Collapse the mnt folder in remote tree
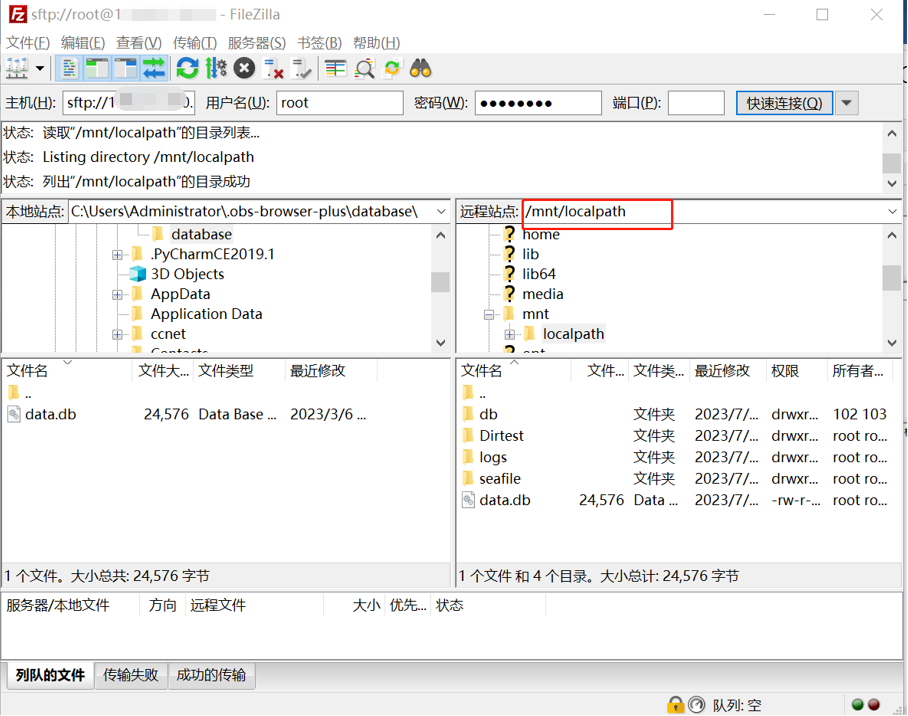The image size is (908, 716). (x=489, y=315)
